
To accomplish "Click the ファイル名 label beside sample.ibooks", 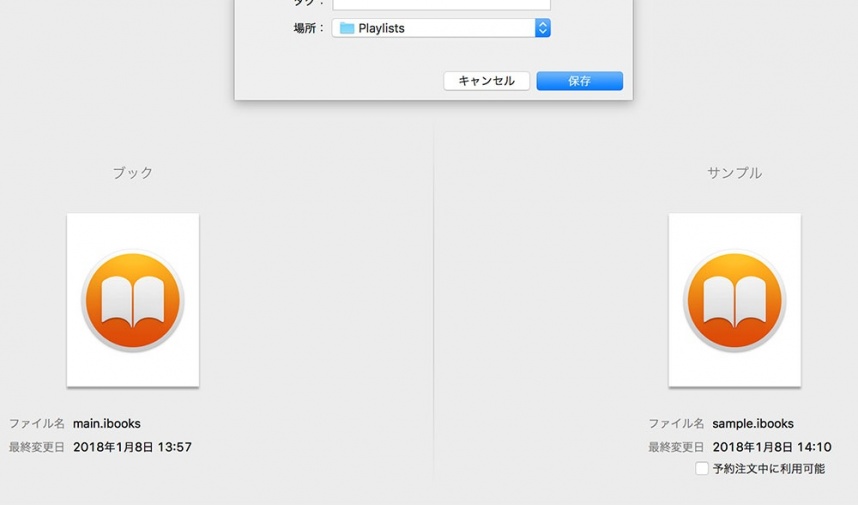I will click(676, 424).
